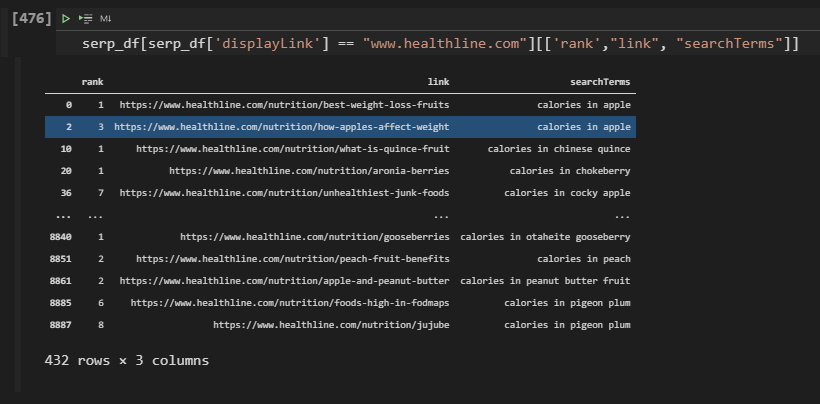Click the code input line of the cell
This screenshot has width=820, height=404.
point(440,43)
